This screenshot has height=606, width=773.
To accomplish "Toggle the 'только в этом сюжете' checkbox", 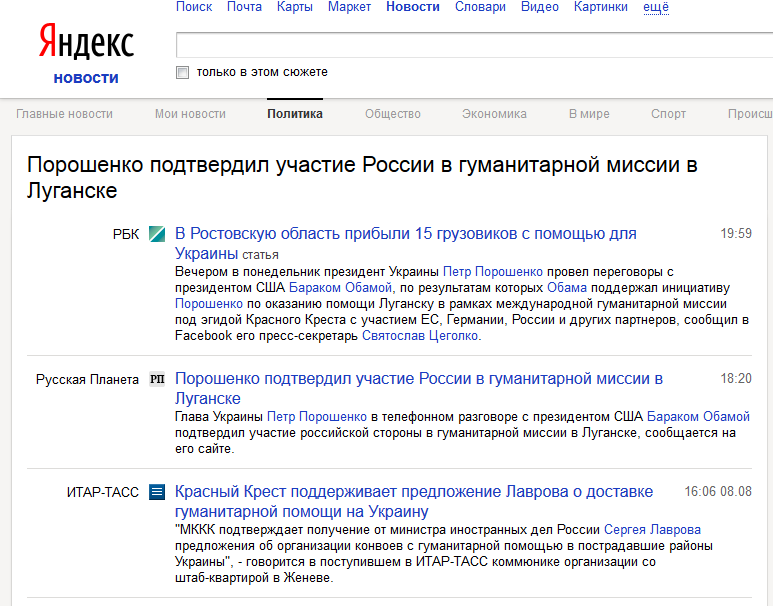I will tap(182, 72).
